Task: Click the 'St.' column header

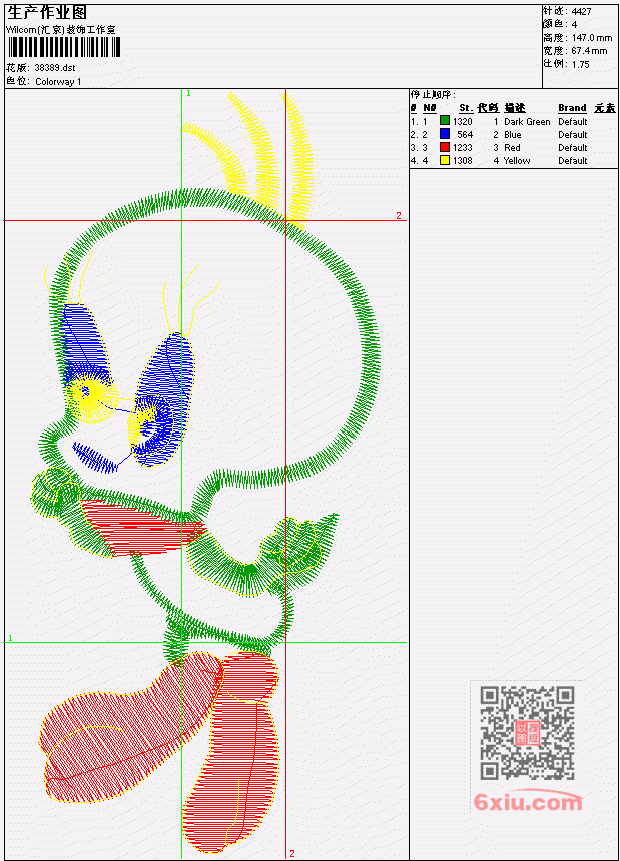Action: click(466, 108)
